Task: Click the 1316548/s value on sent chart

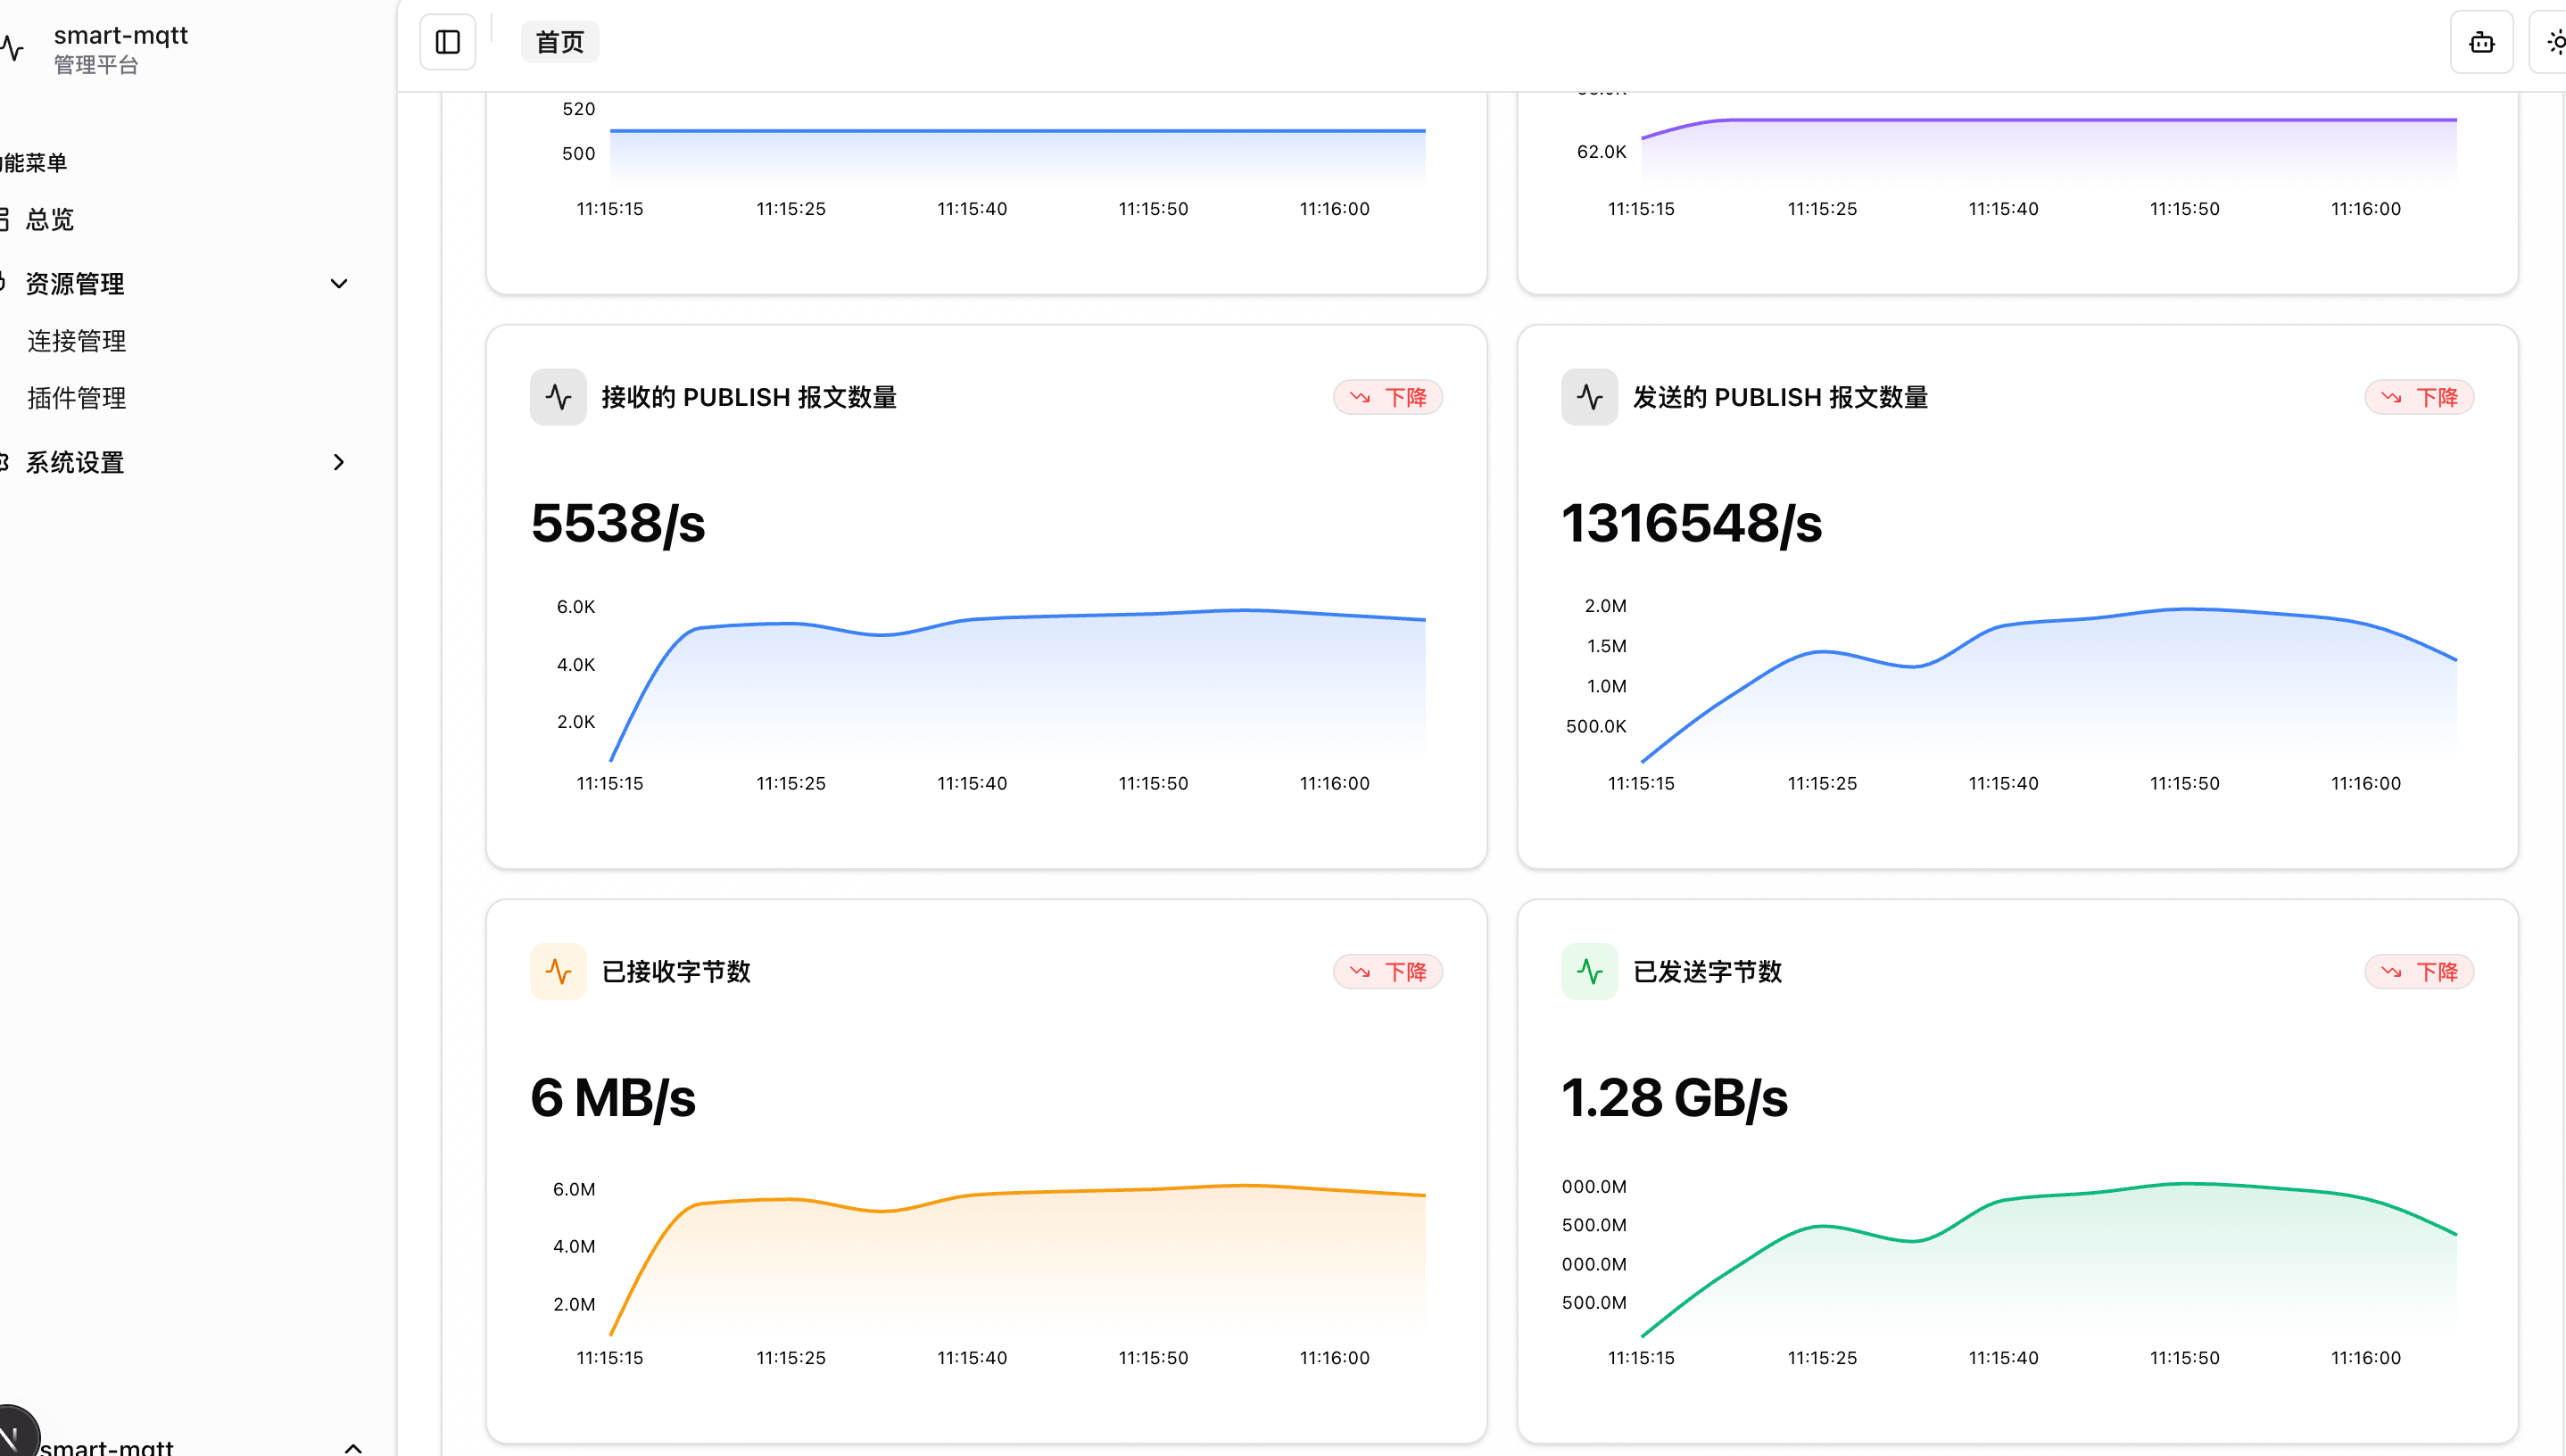Action: 1691,524
